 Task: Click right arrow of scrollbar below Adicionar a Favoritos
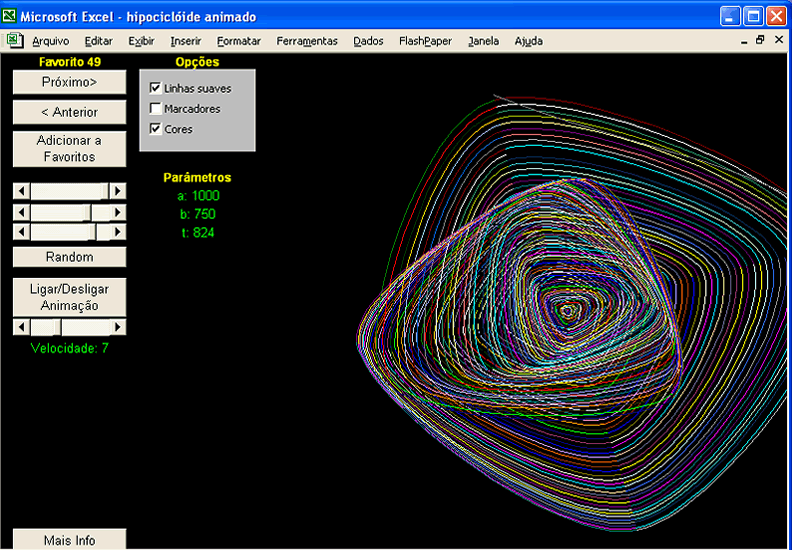pos(118,191)
